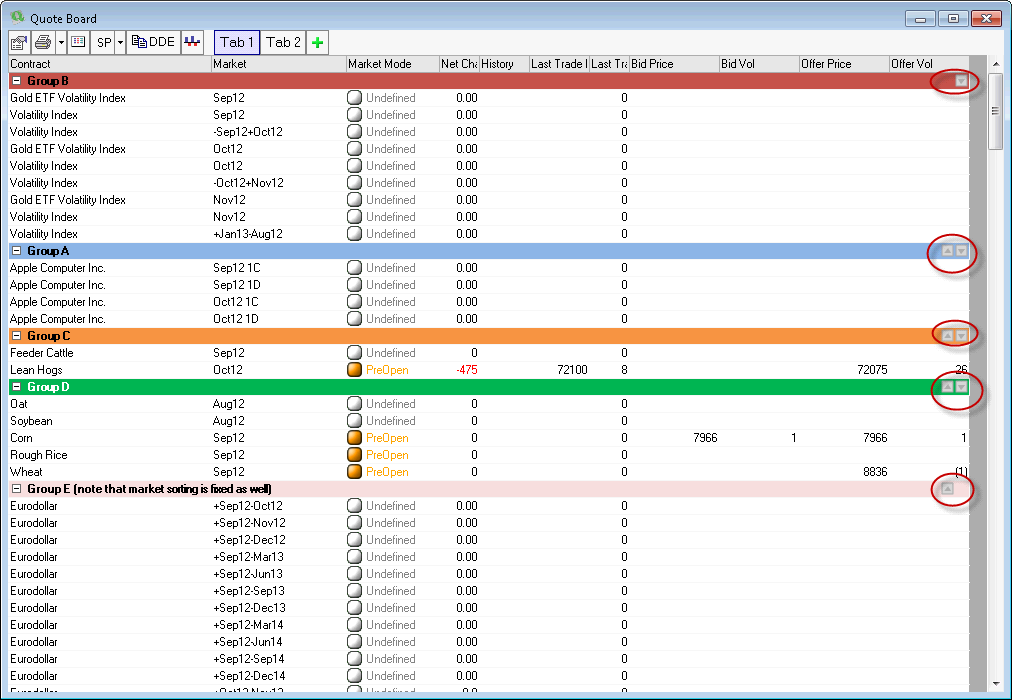The image size is (1012, 700).
Task: Collapse Group D section
Action: pyautogui.click(x=16, y=387)
